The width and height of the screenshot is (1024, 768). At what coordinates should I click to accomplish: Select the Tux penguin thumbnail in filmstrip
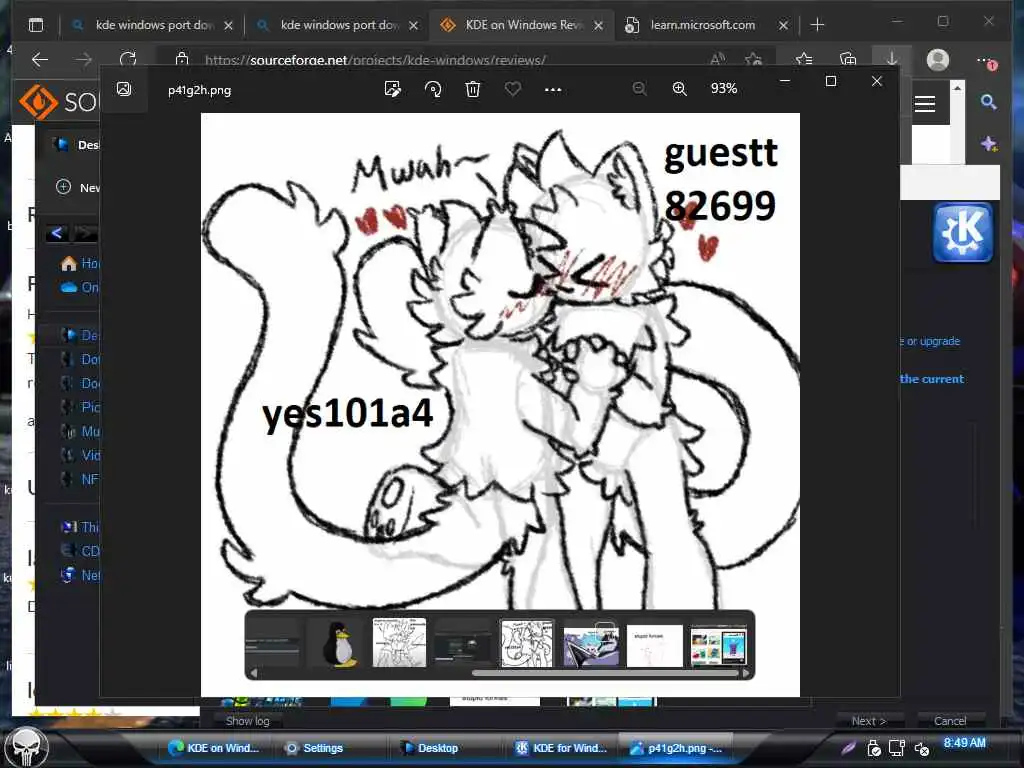[x=338, y=644]
